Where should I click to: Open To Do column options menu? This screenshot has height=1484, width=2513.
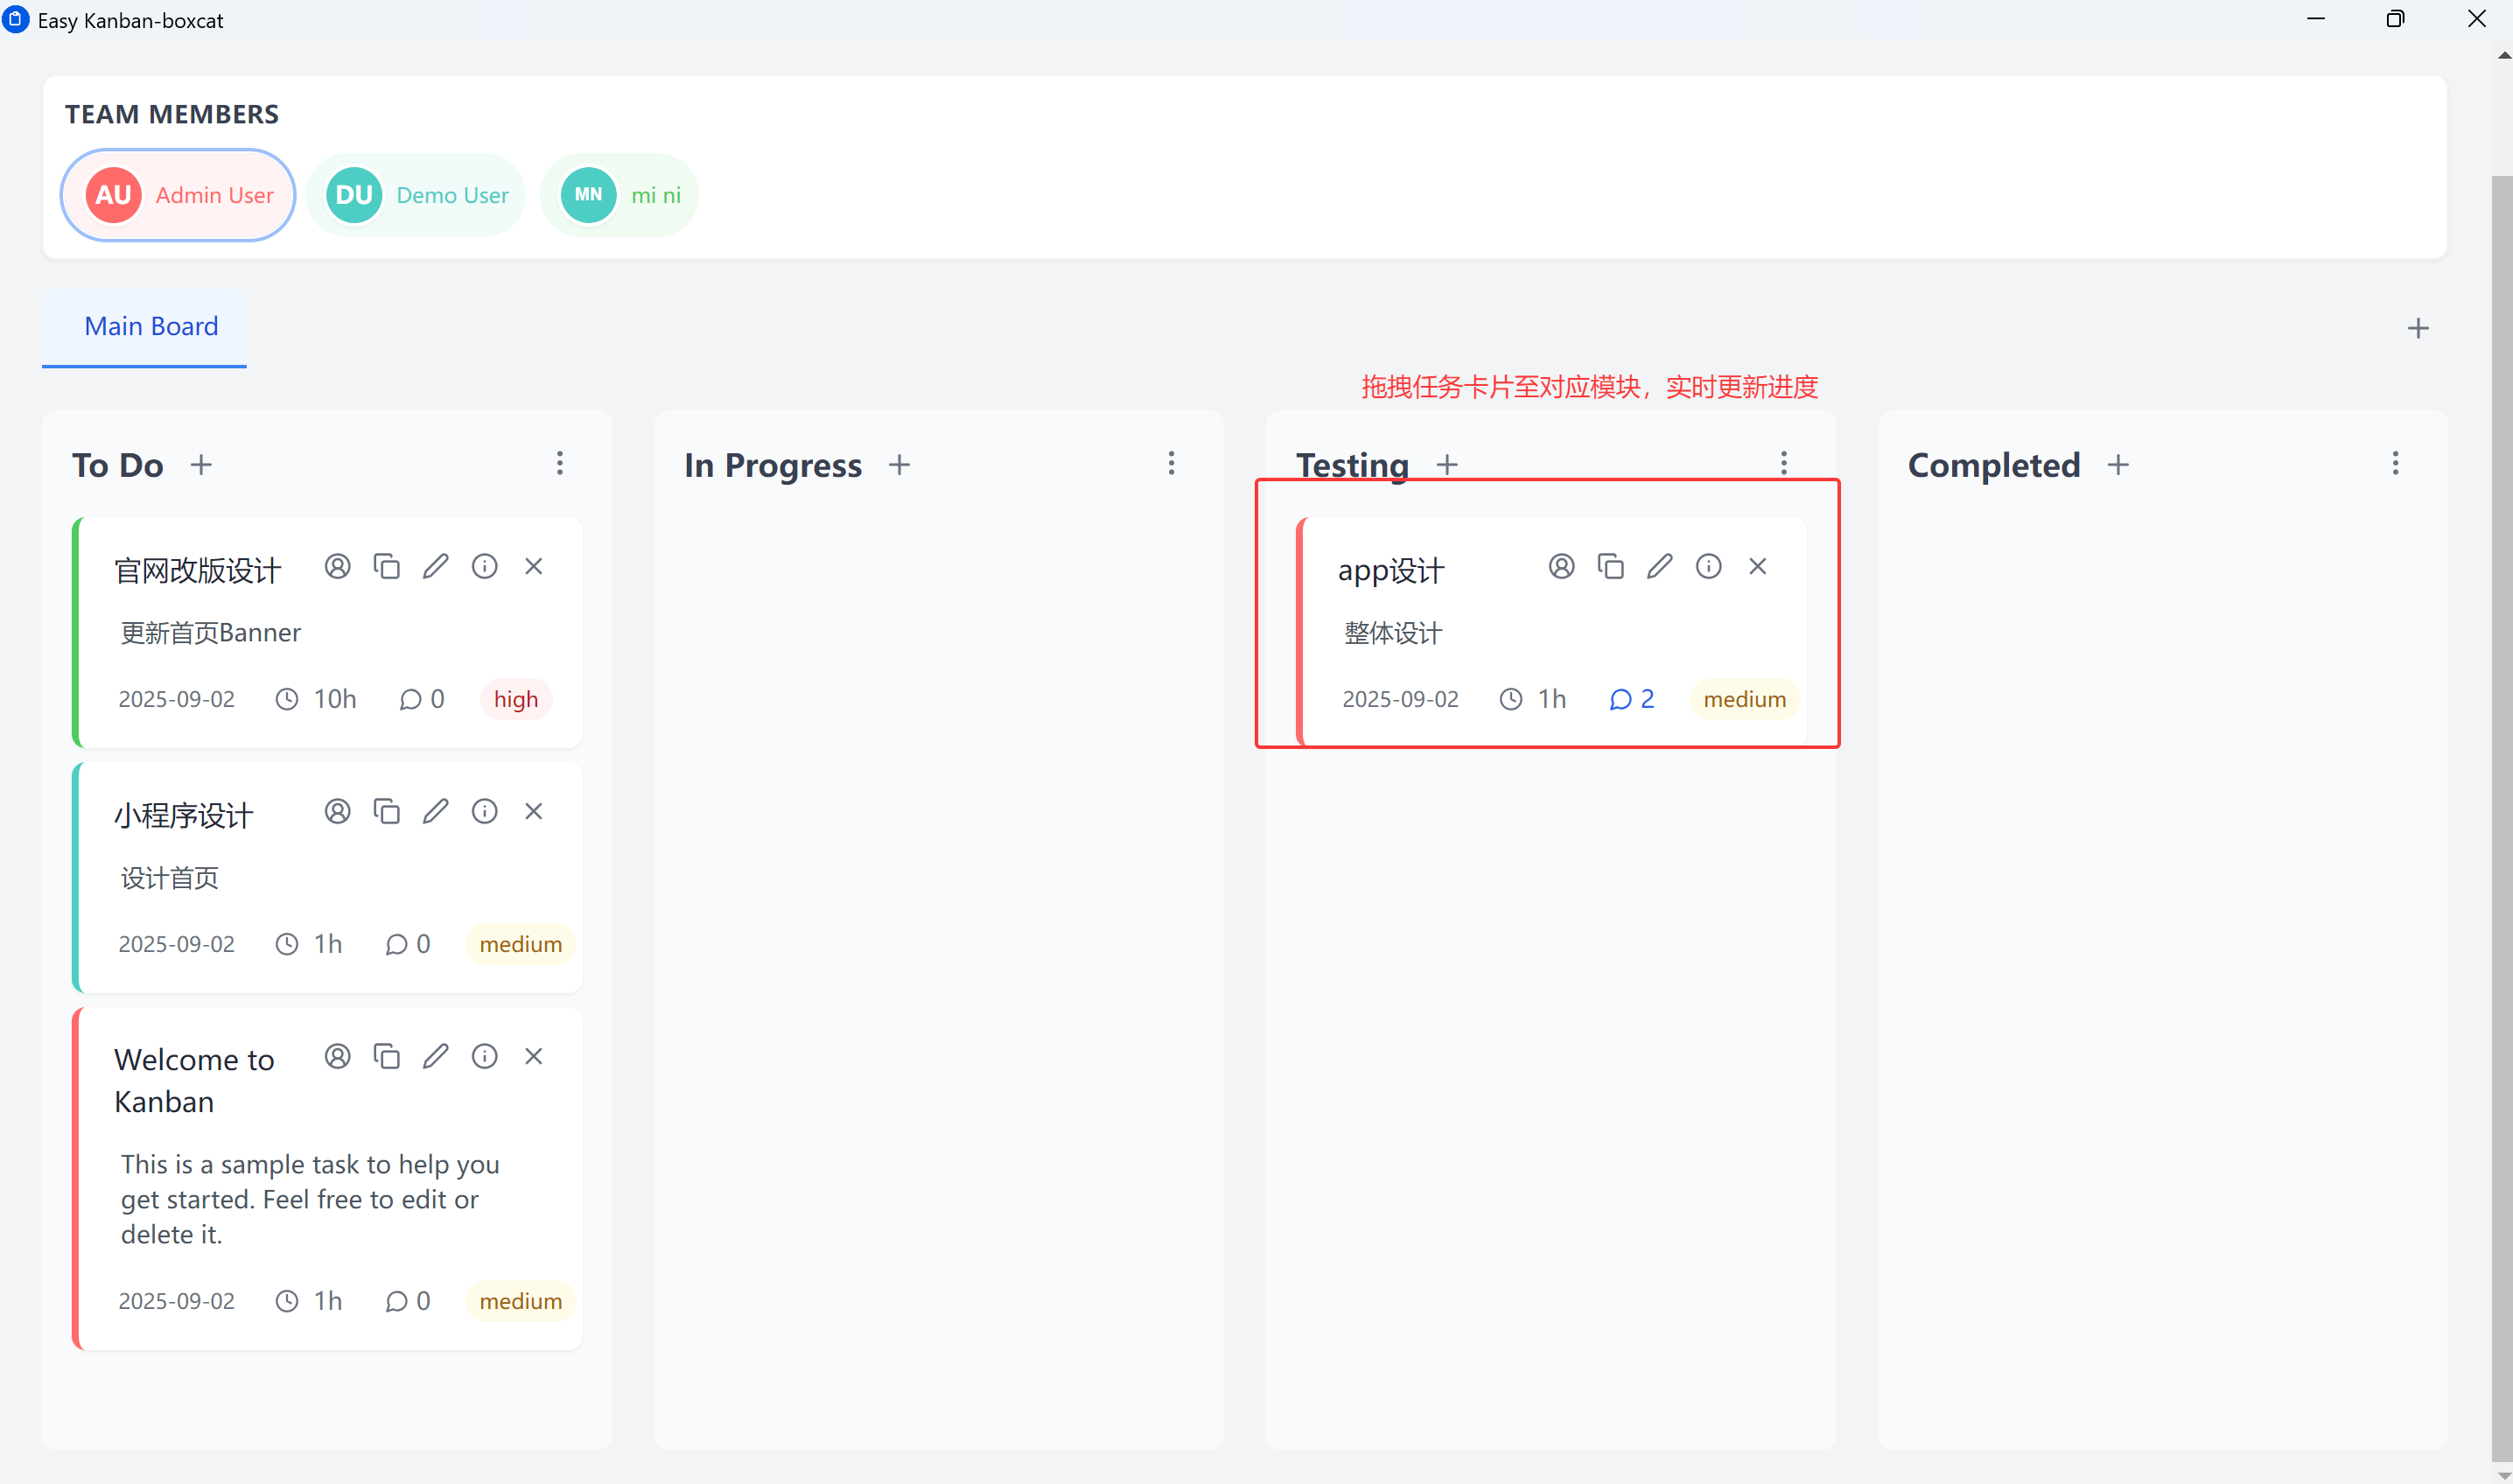click(560, 463)
